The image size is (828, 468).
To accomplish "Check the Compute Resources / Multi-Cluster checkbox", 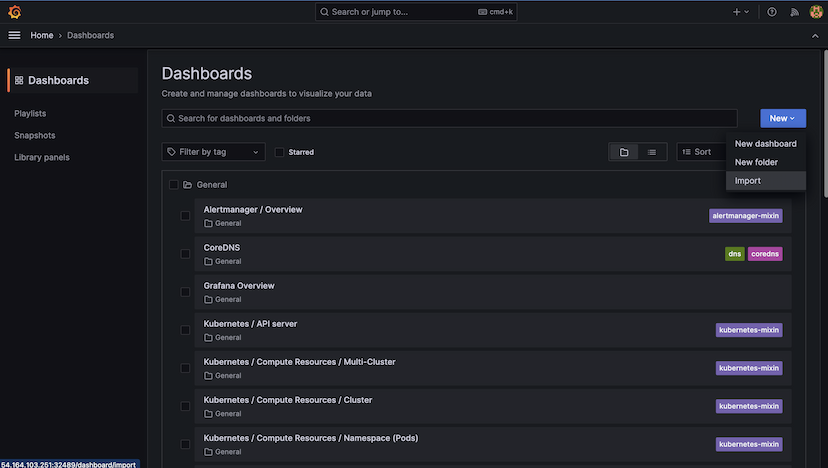I will 185,368.
